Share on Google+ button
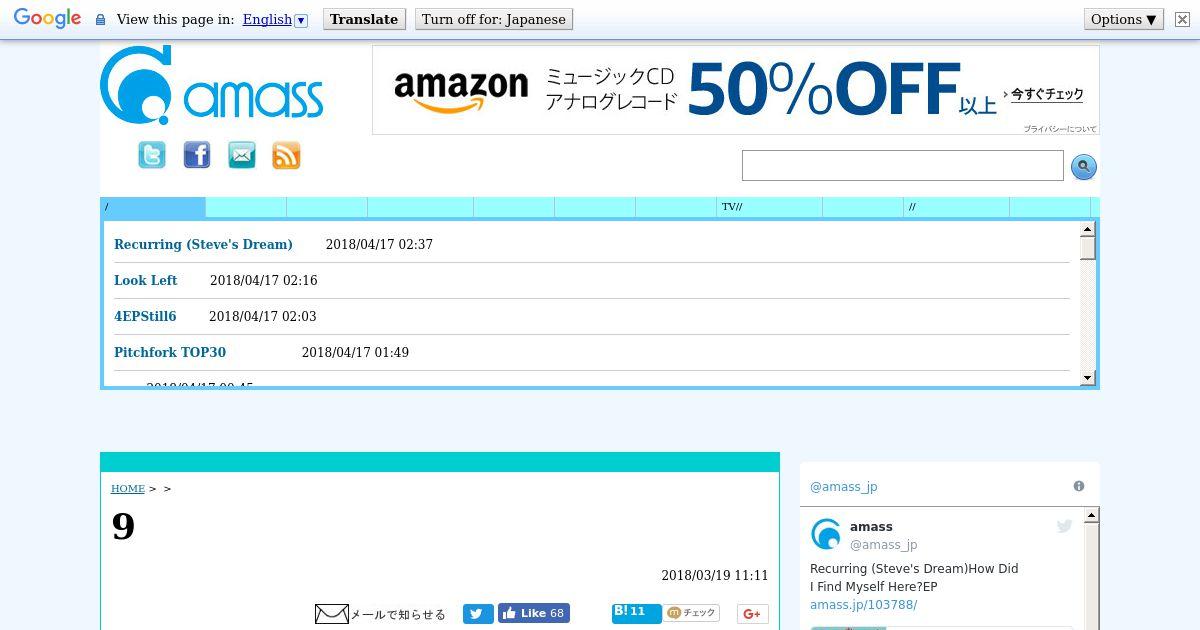The height and width of the screenshot is (630, 1200). coord(752,614)
